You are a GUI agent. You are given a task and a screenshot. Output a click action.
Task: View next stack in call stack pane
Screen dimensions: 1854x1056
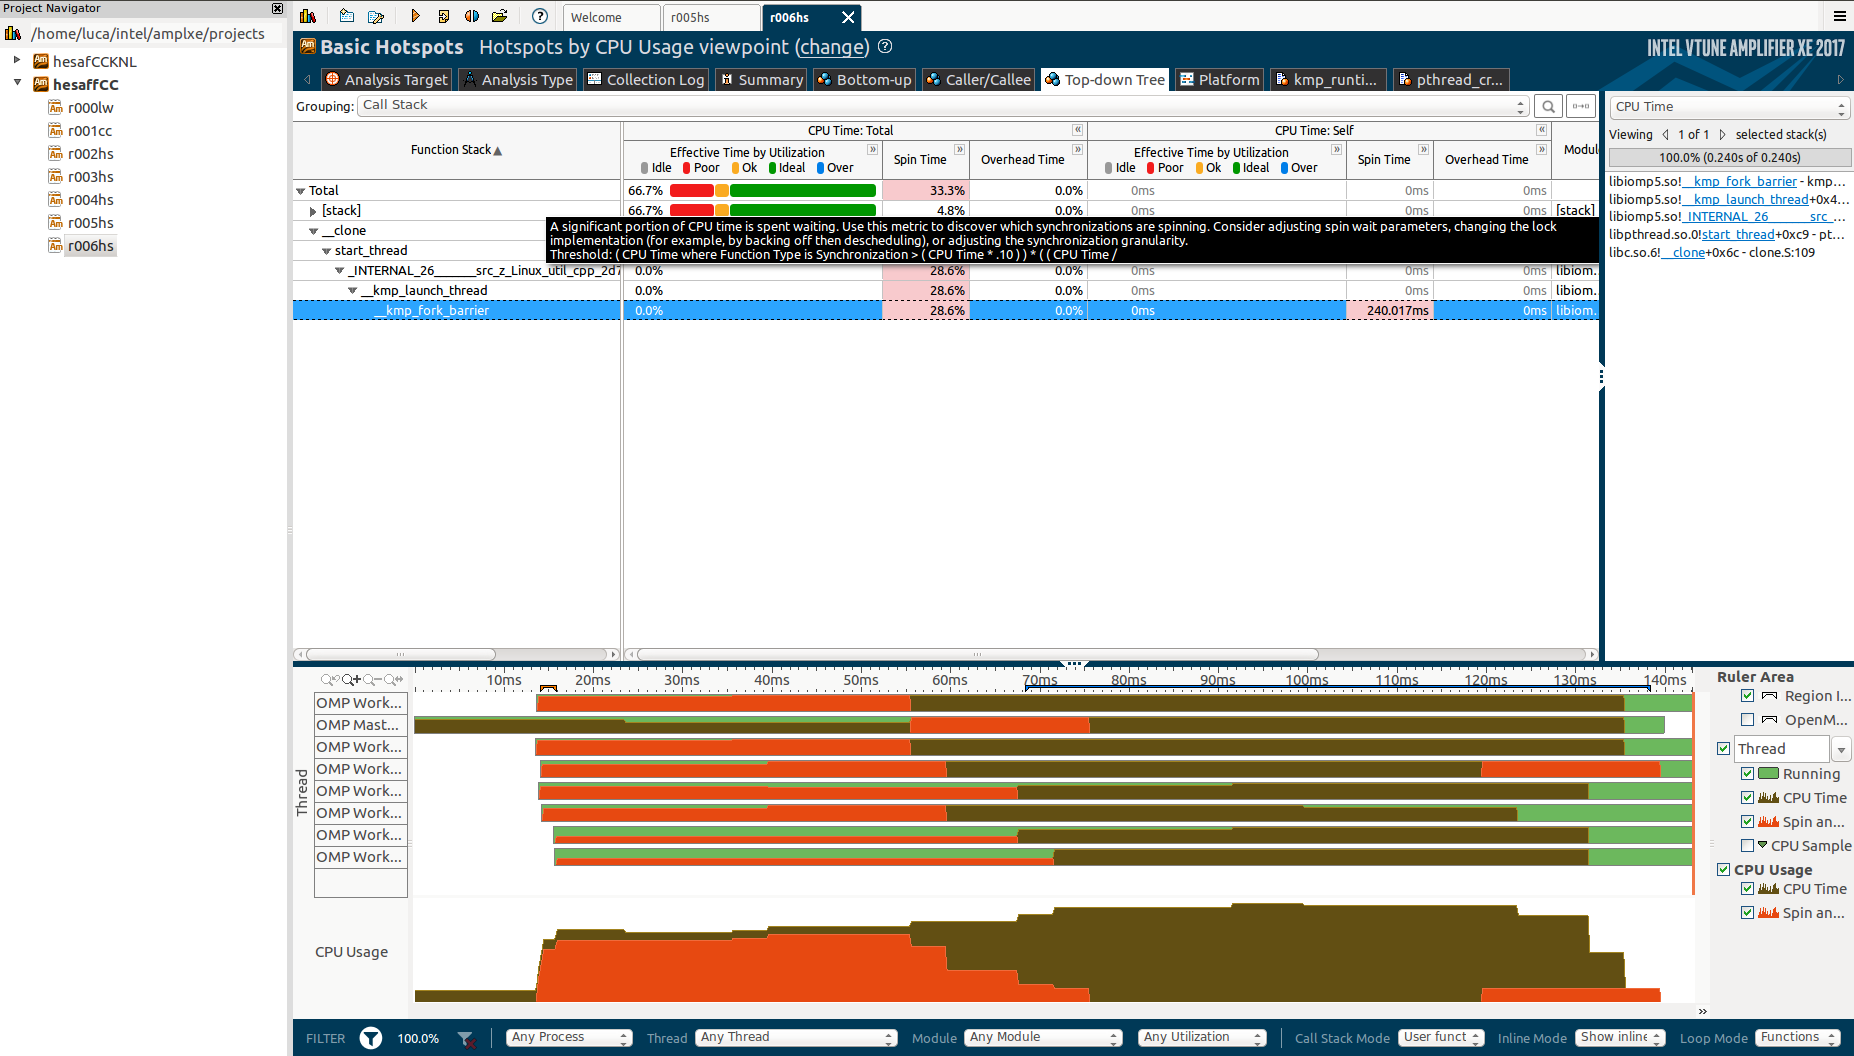pos(1722,134)
